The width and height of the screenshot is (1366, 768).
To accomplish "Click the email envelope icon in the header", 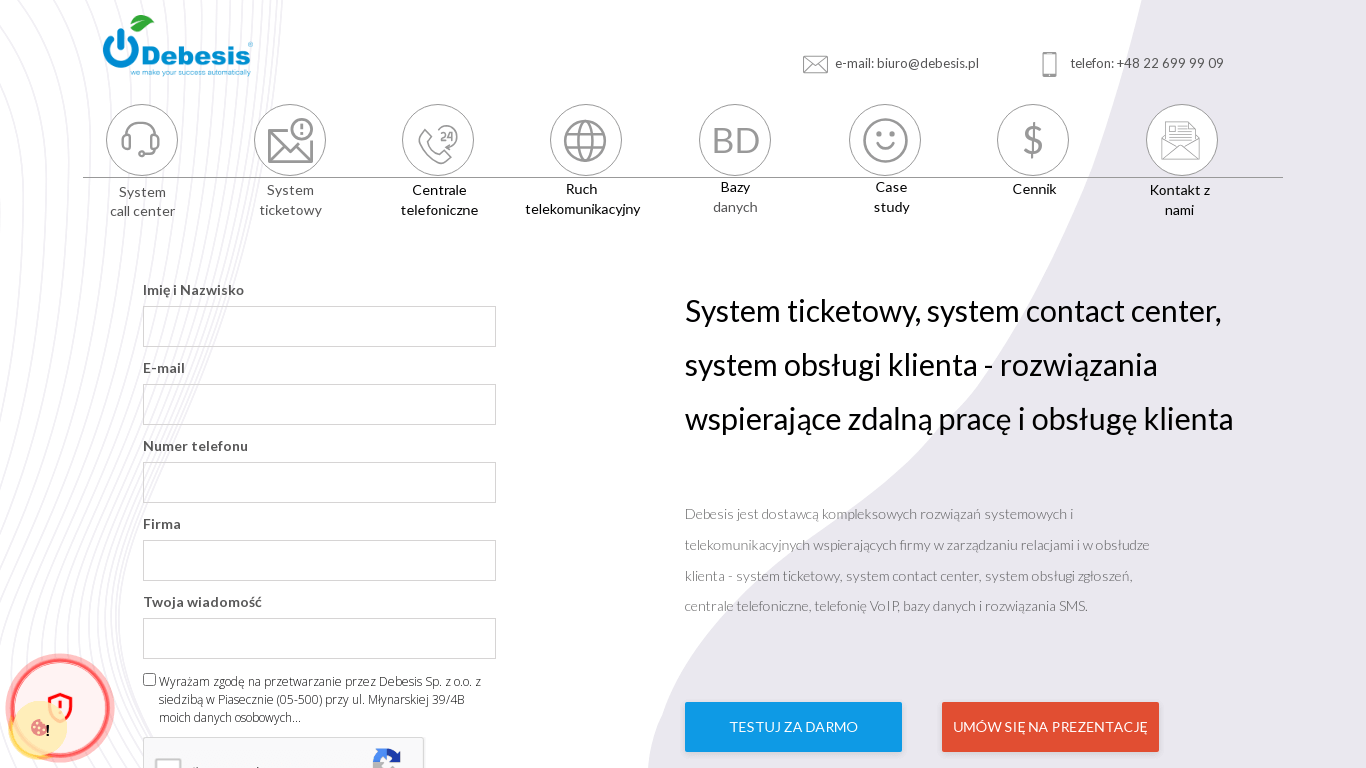I will 815,63.
